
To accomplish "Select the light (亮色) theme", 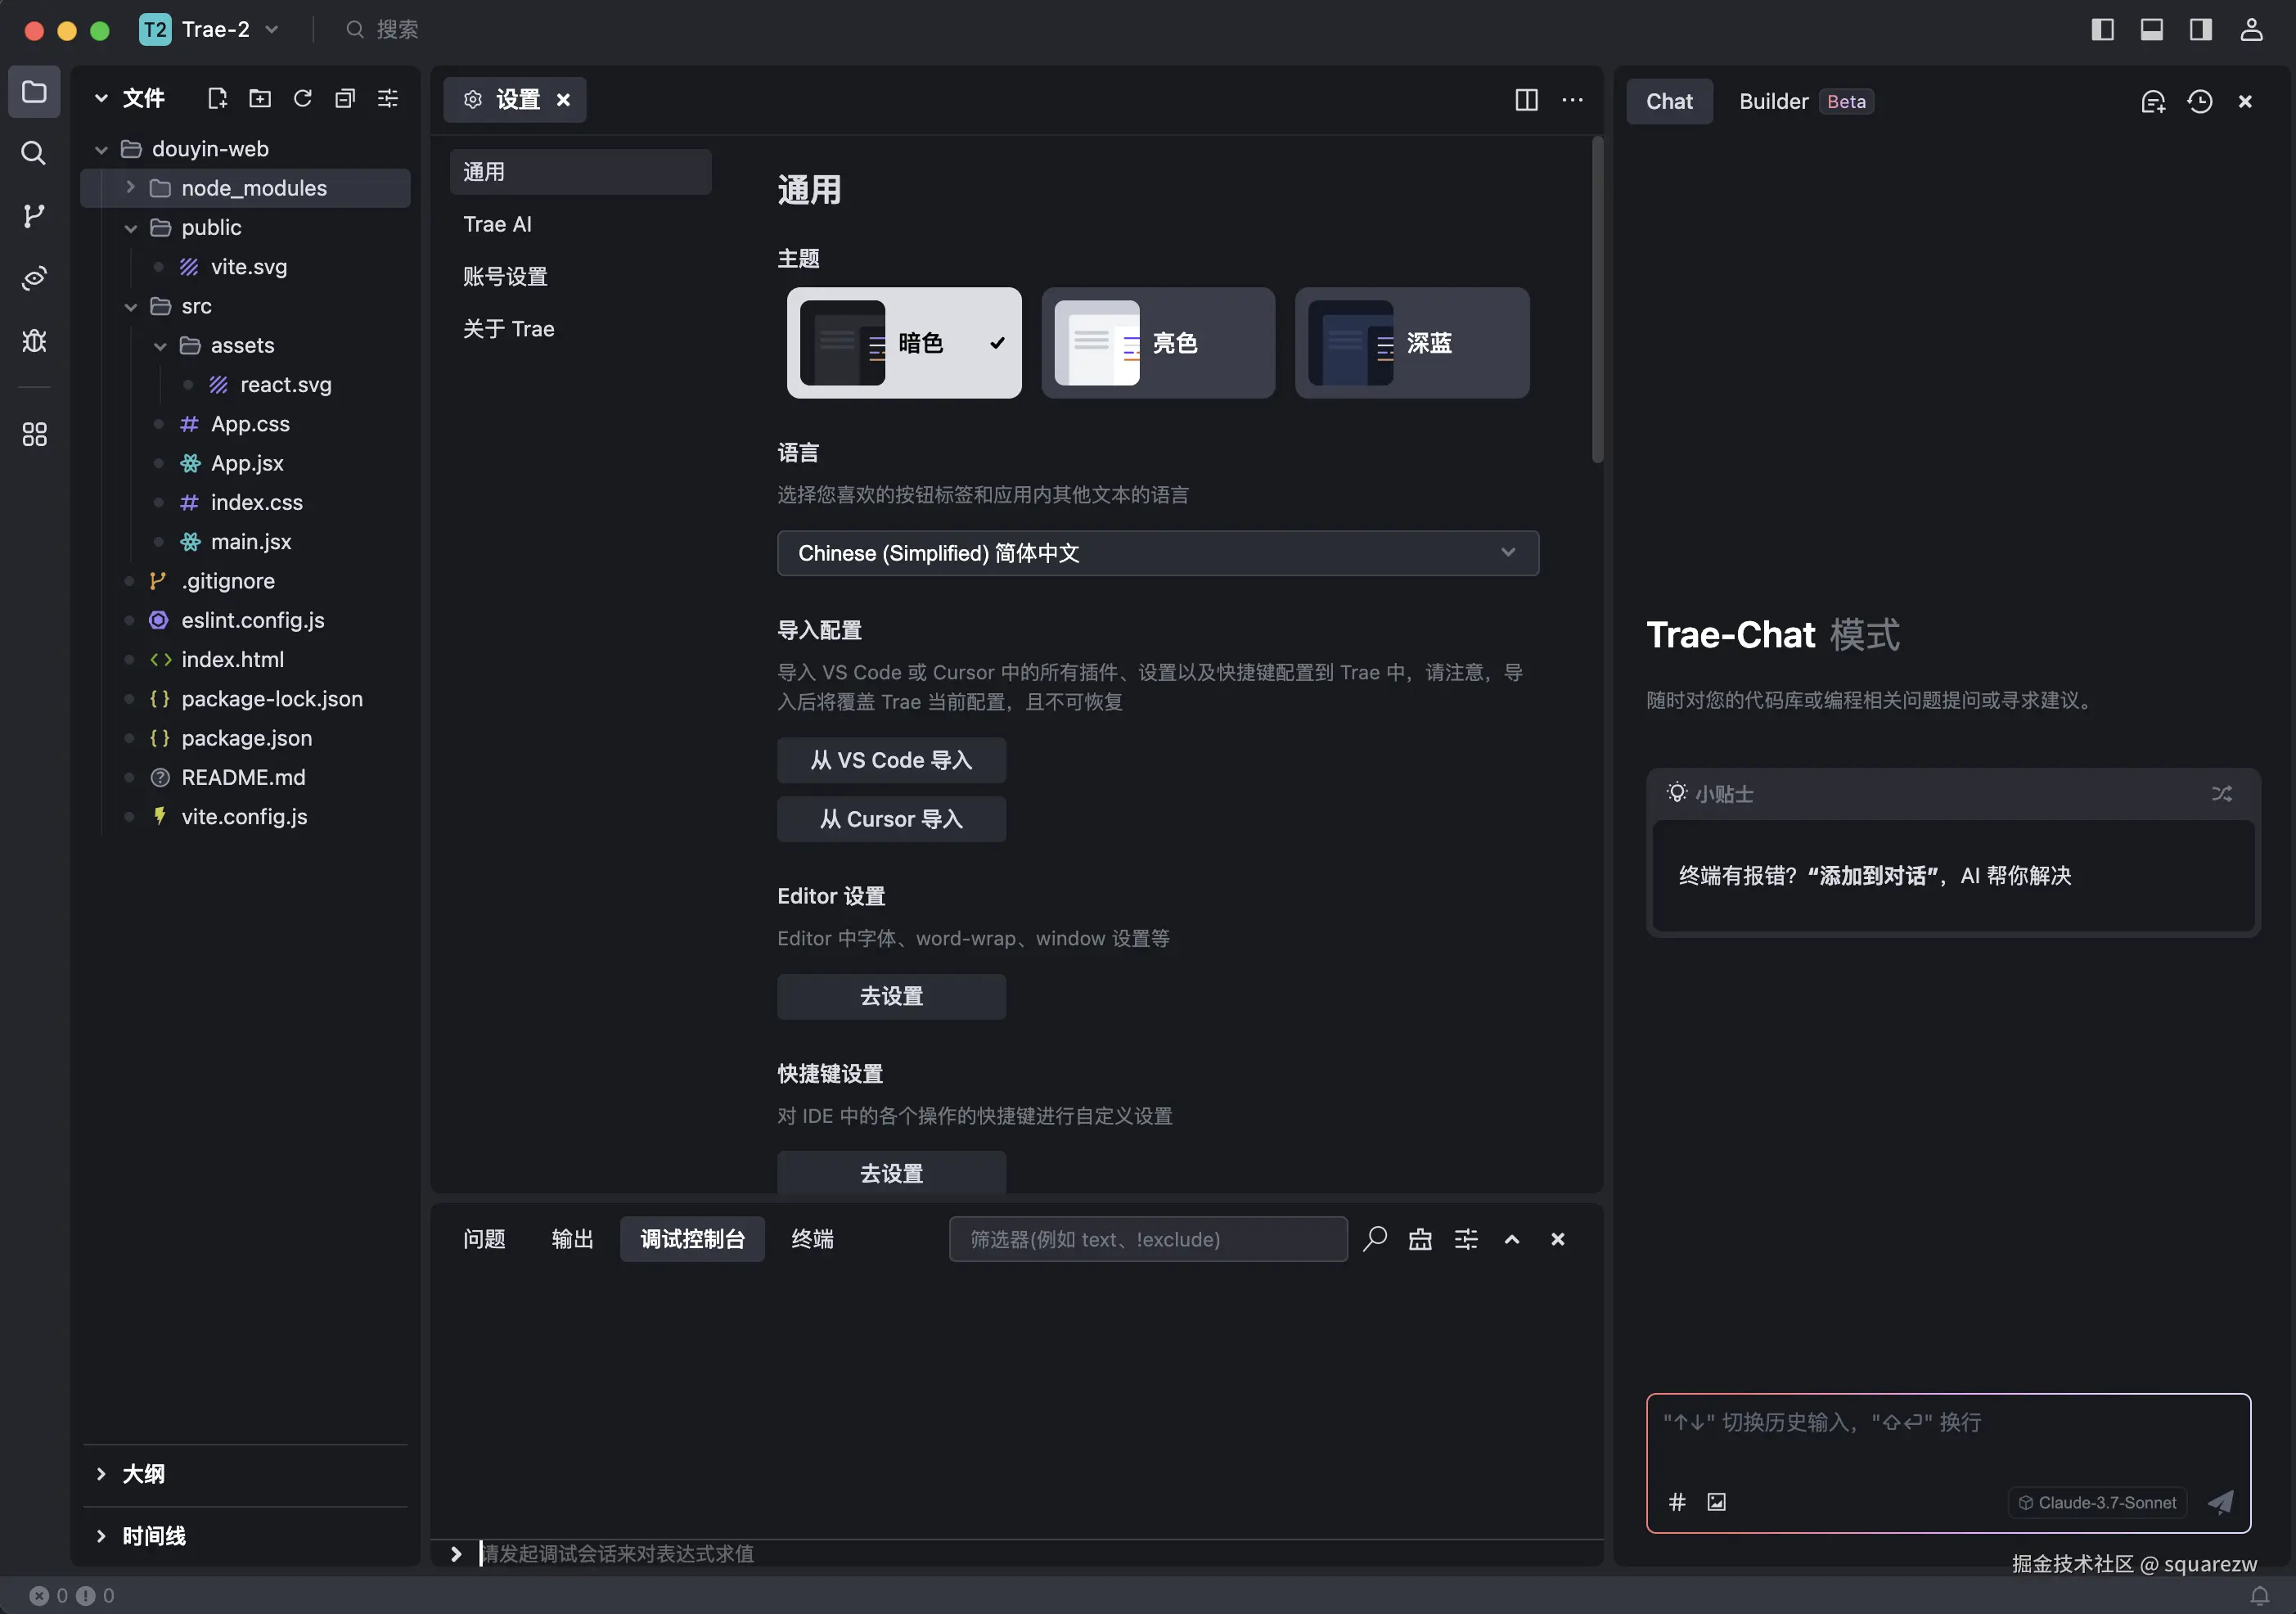I will click(1158, 343).
